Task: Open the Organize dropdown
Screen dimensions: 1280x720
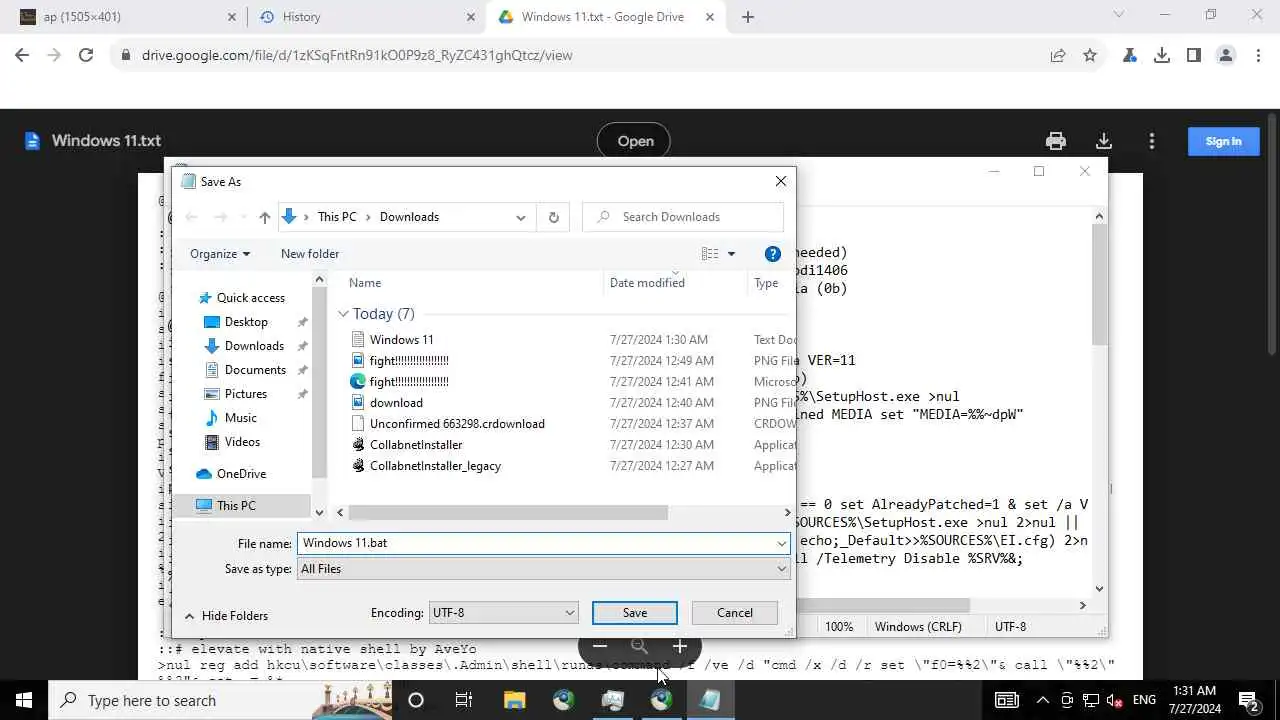Action: 220,254
